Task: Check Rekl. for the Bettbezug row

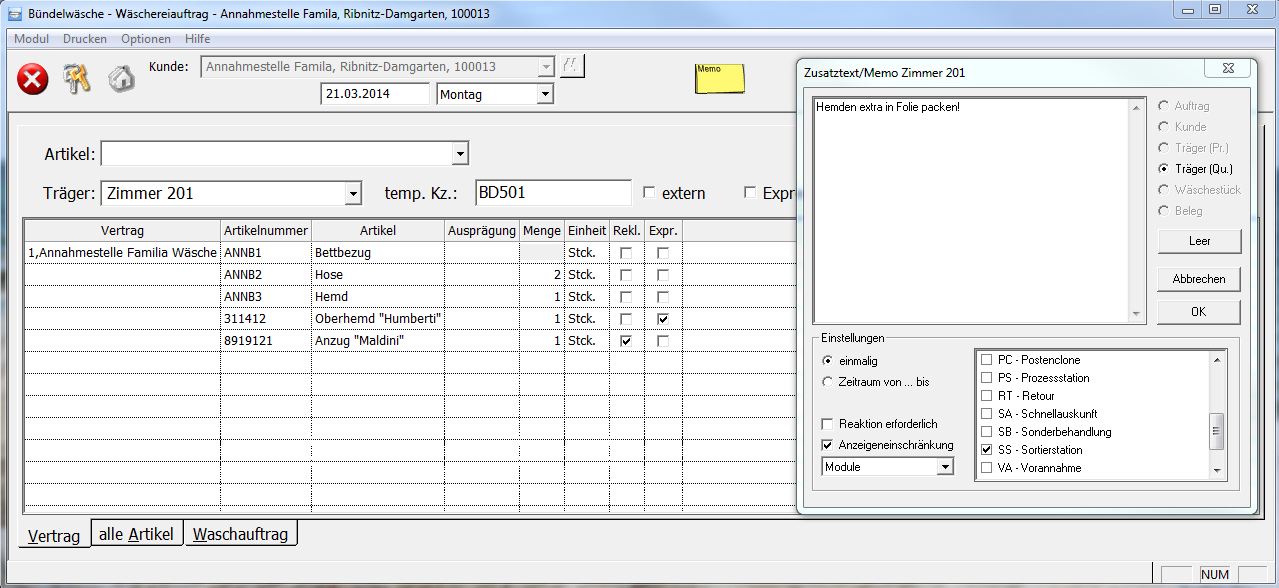Action: click(626, 253)
